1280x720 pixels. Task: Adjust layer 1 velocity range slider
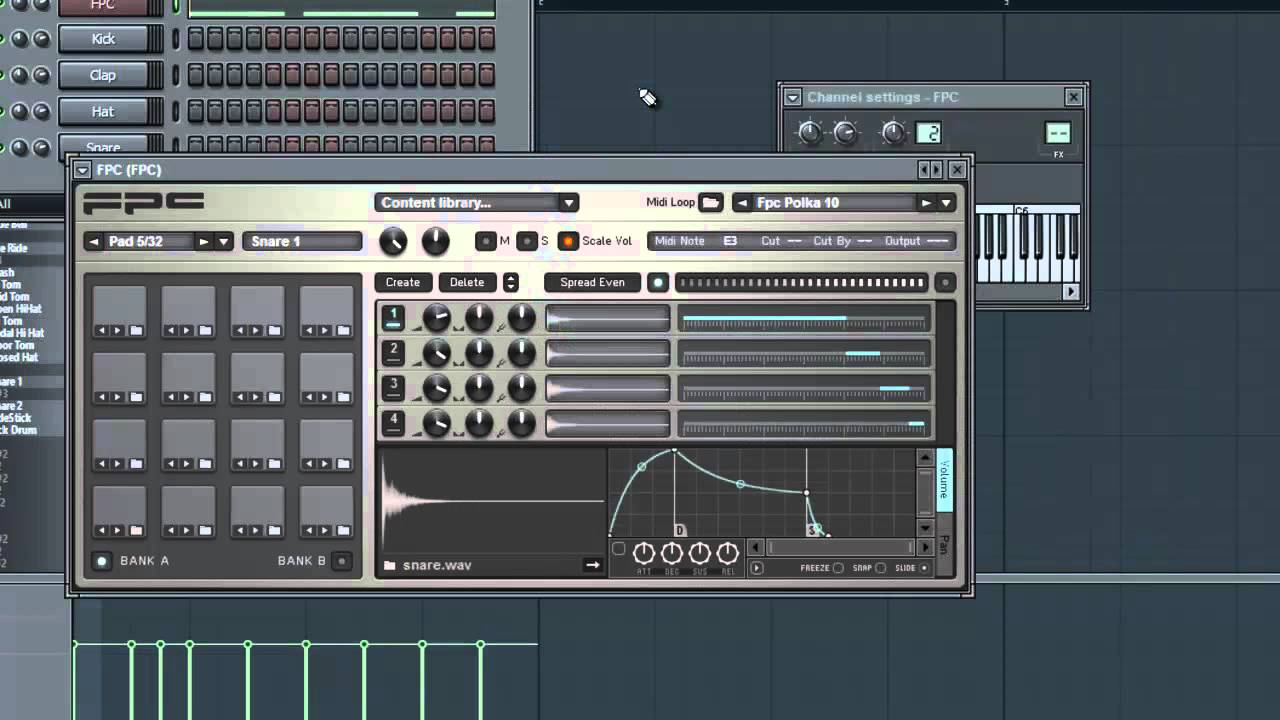coord(803,319)
